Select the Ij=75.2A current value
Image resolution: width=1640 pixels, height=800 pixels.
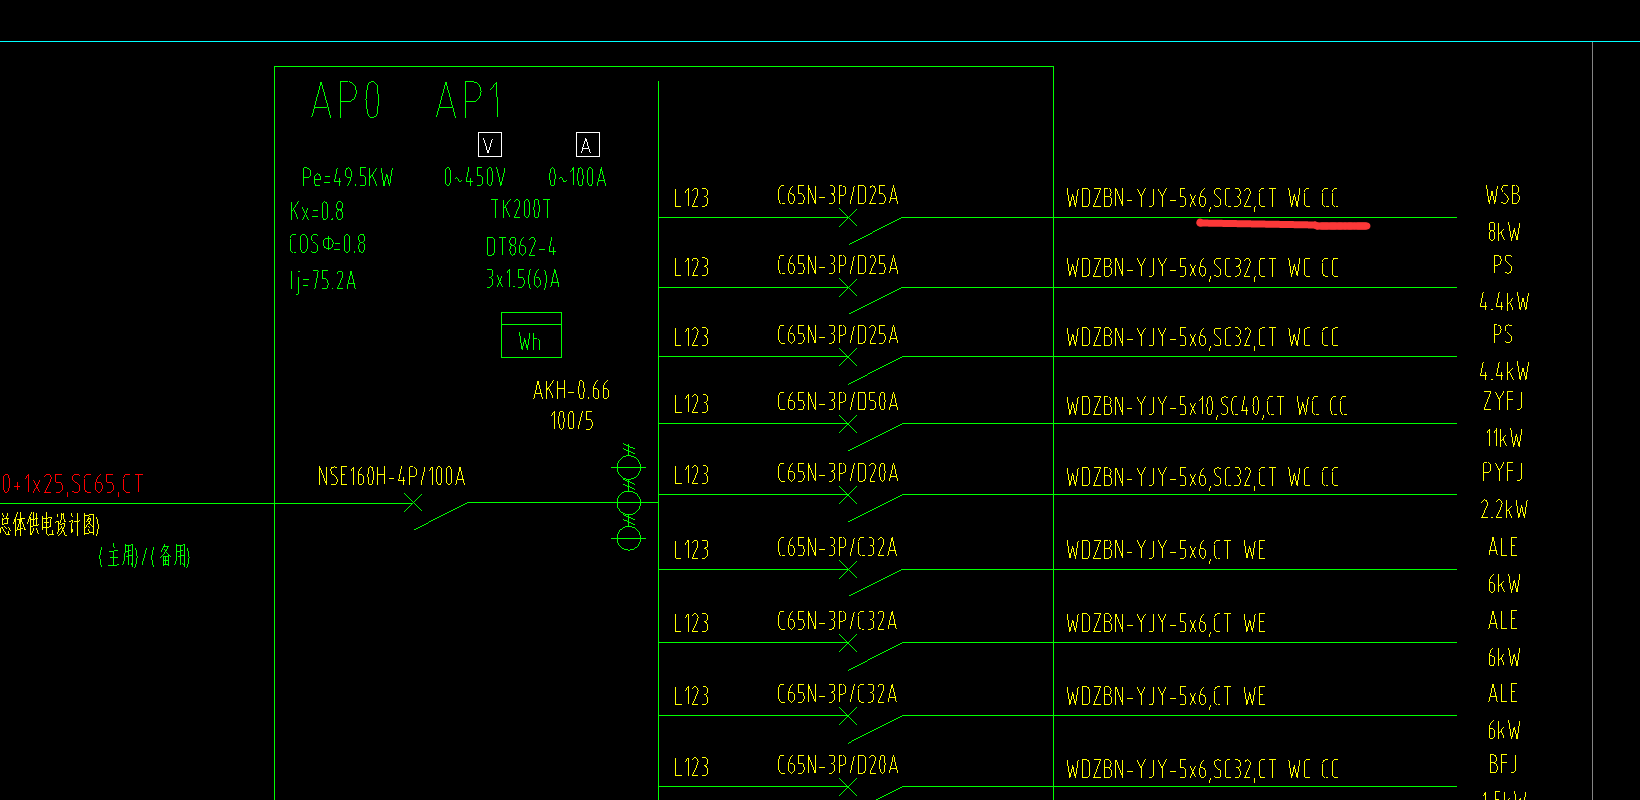coord(323,281)
